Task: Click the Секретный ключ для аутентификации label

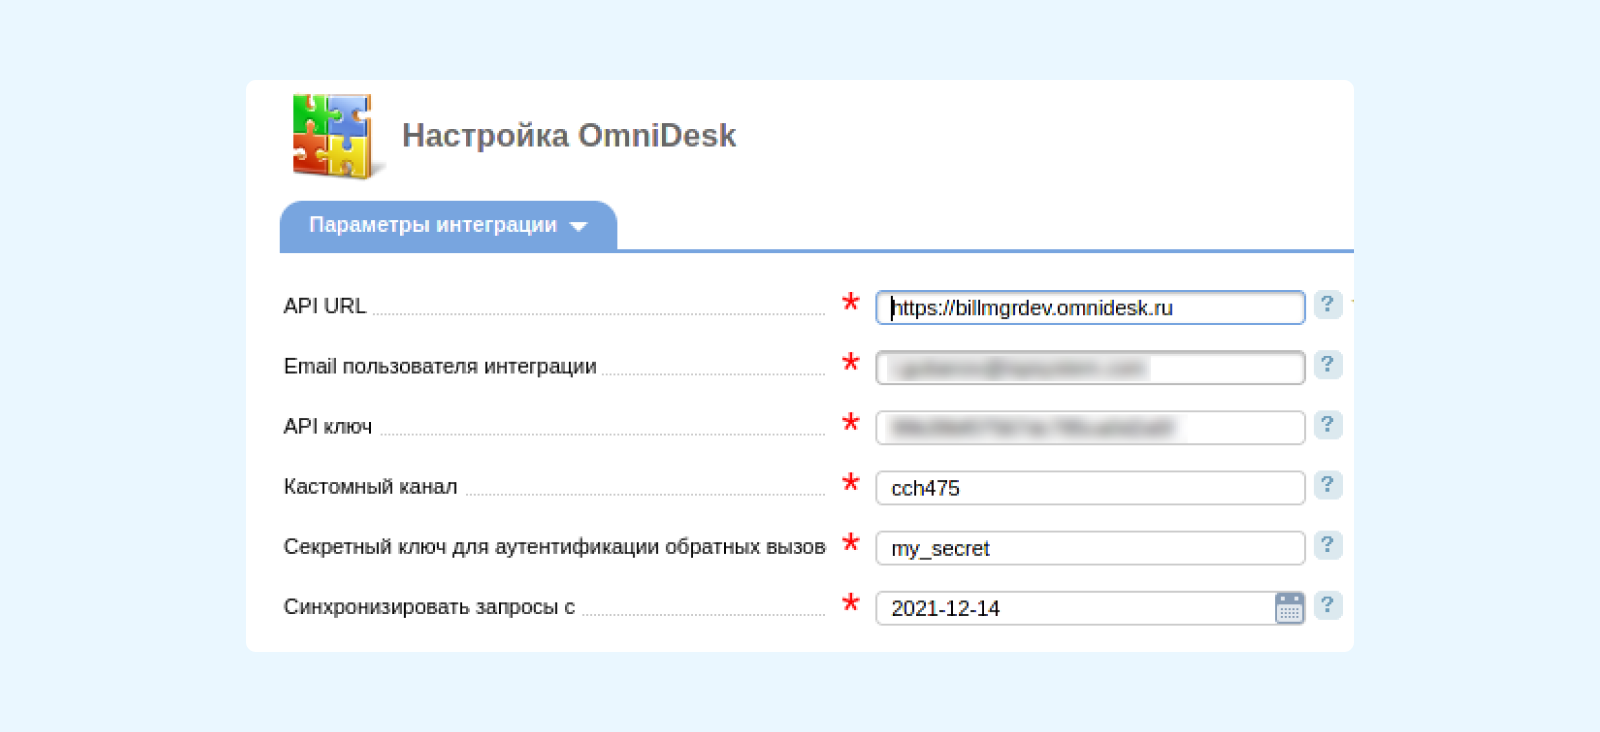Action: (x=554, y=547)
